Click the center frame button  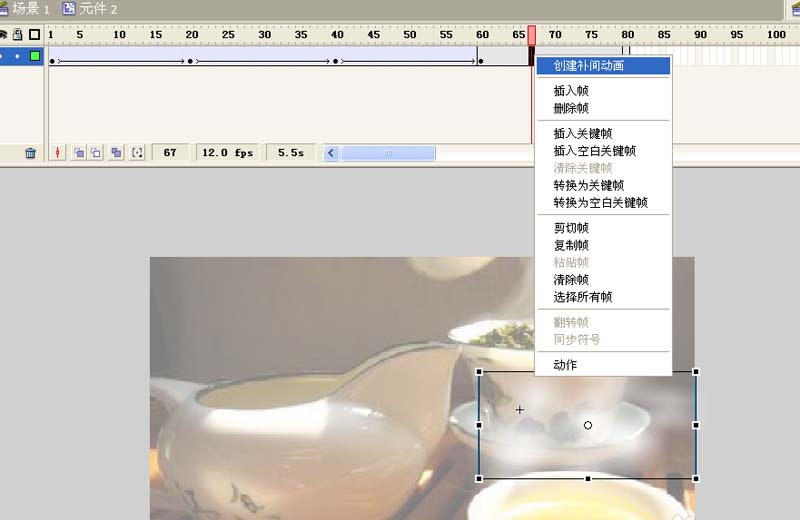click(x=58, y=153)
